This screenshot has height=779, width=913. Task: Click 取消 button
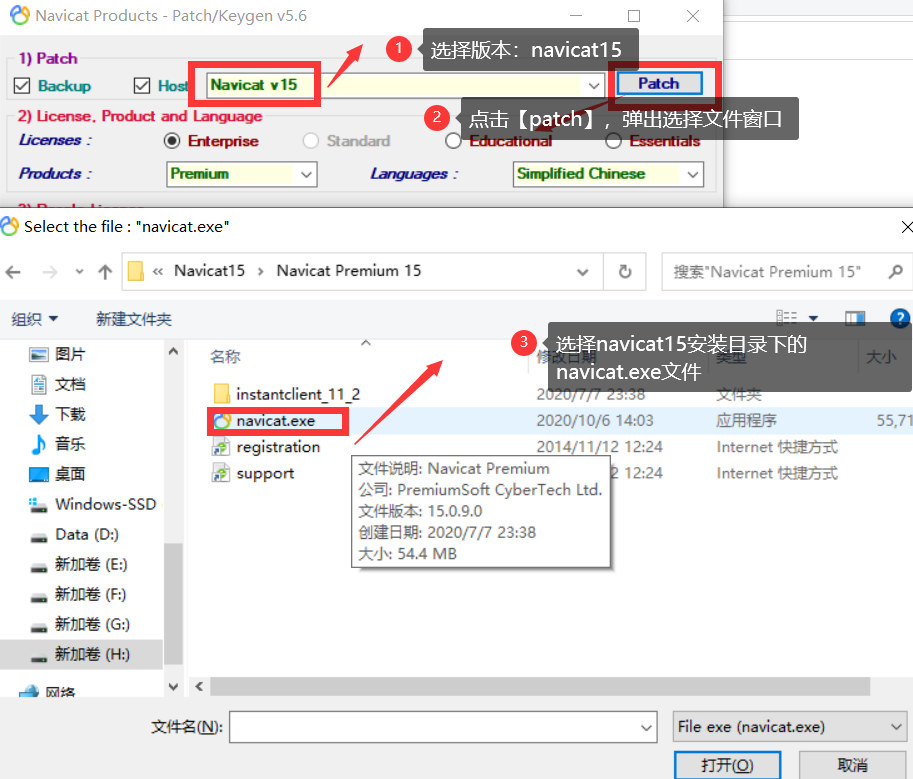(852, 764)
